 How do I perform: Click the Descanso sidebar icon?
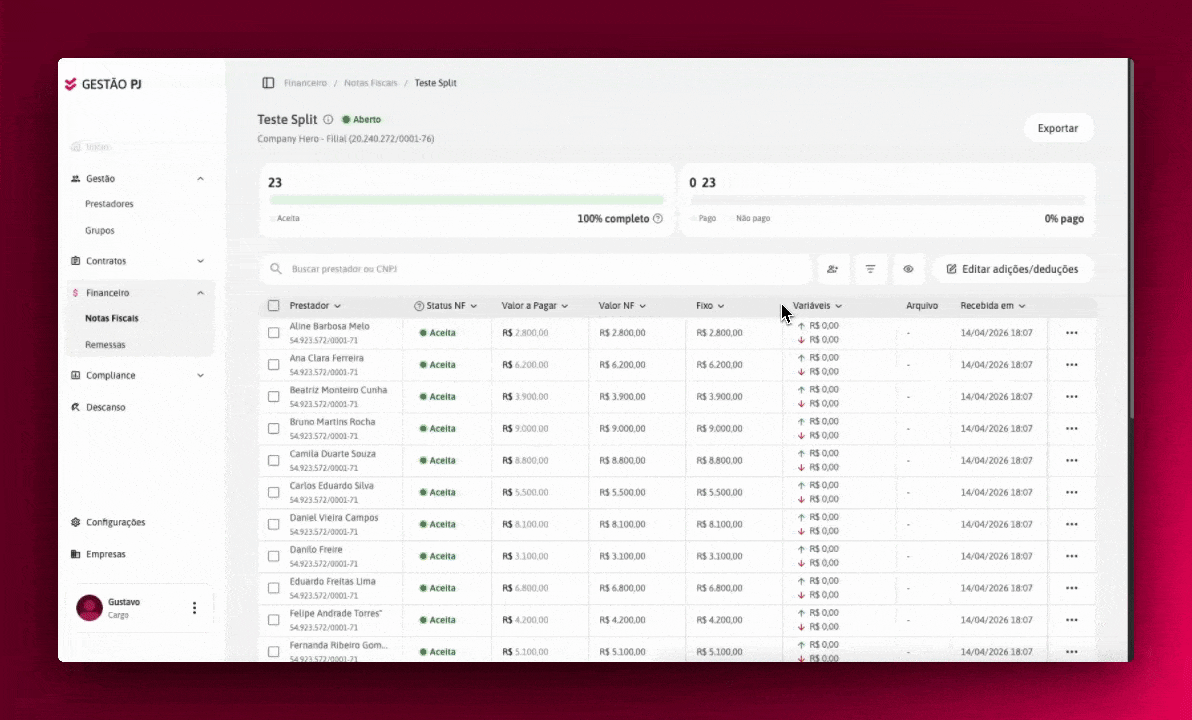click(x=75, y=408)
